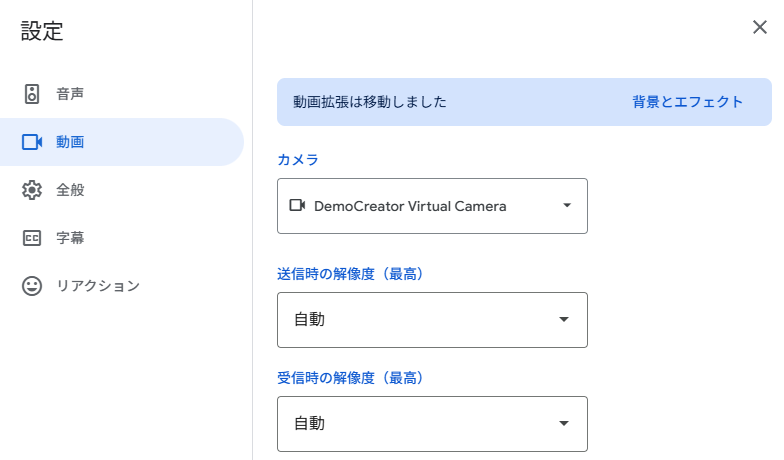Click the smiley icon beside リアクション

32,286
